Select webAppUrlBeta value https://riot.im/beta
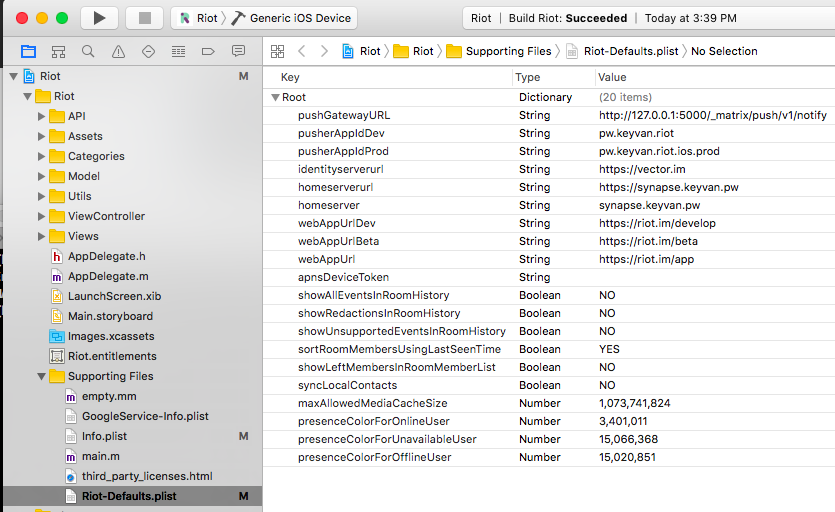 click(648, 241)
